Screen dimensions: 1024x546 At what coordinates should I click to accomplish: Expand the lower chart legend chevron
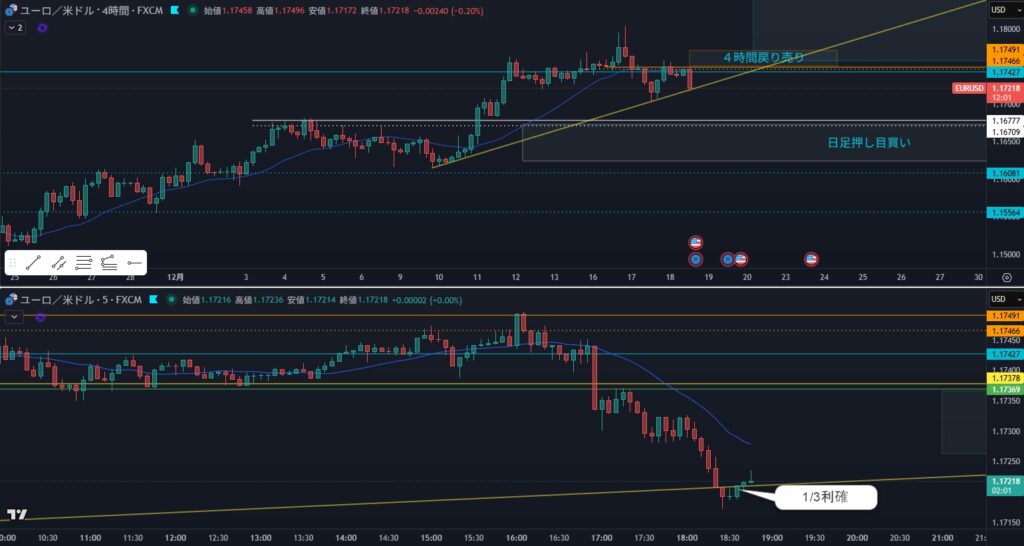click(14, 317)
